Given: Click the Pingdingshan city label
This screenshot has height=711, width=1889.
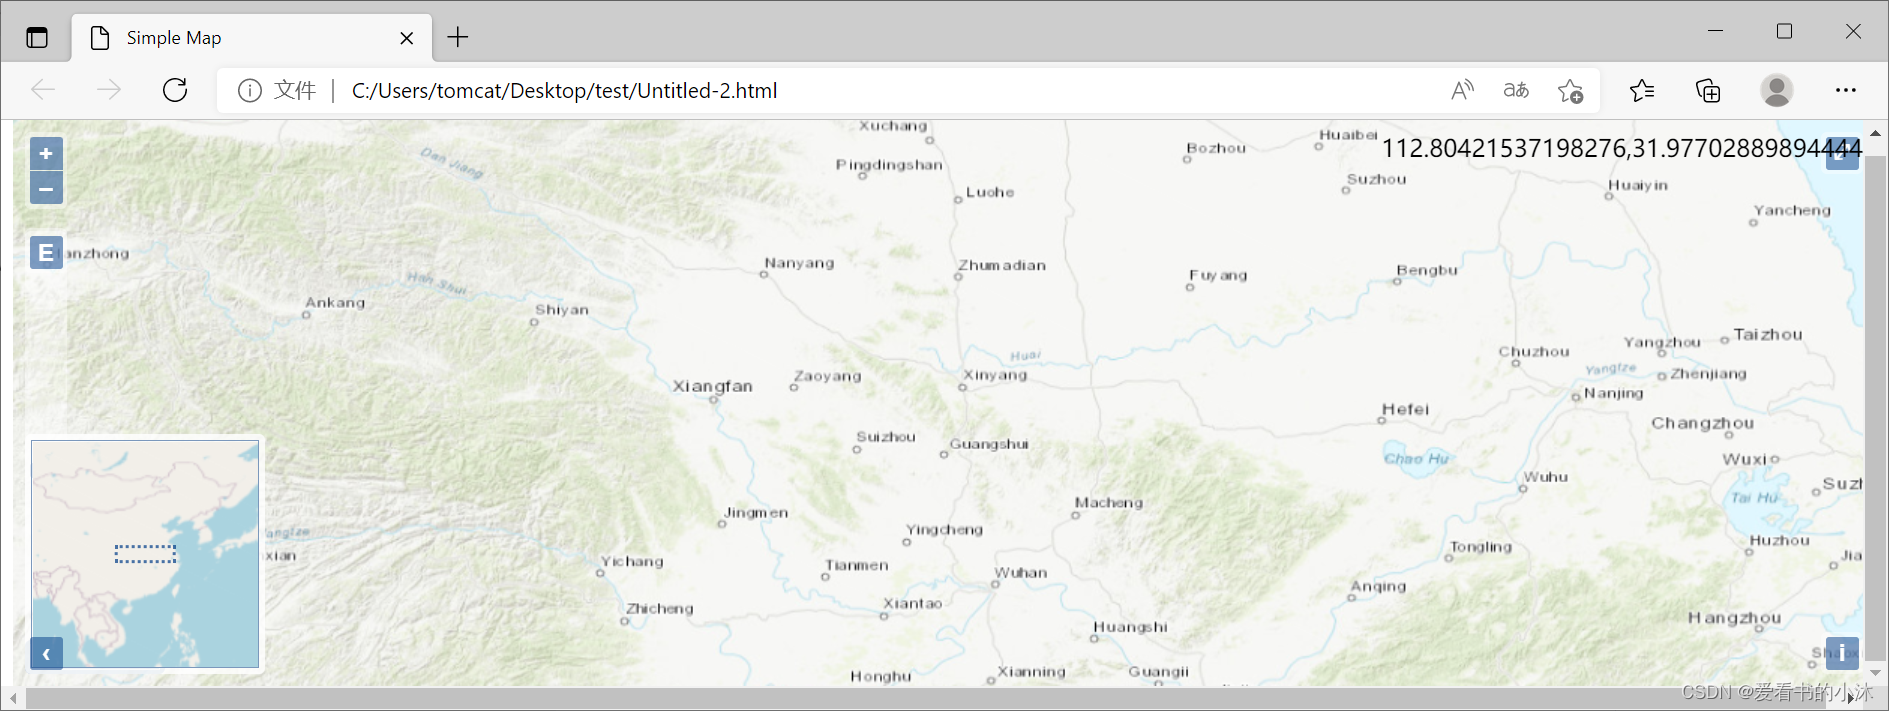Looking at the screenshot, I should point(889,165).
